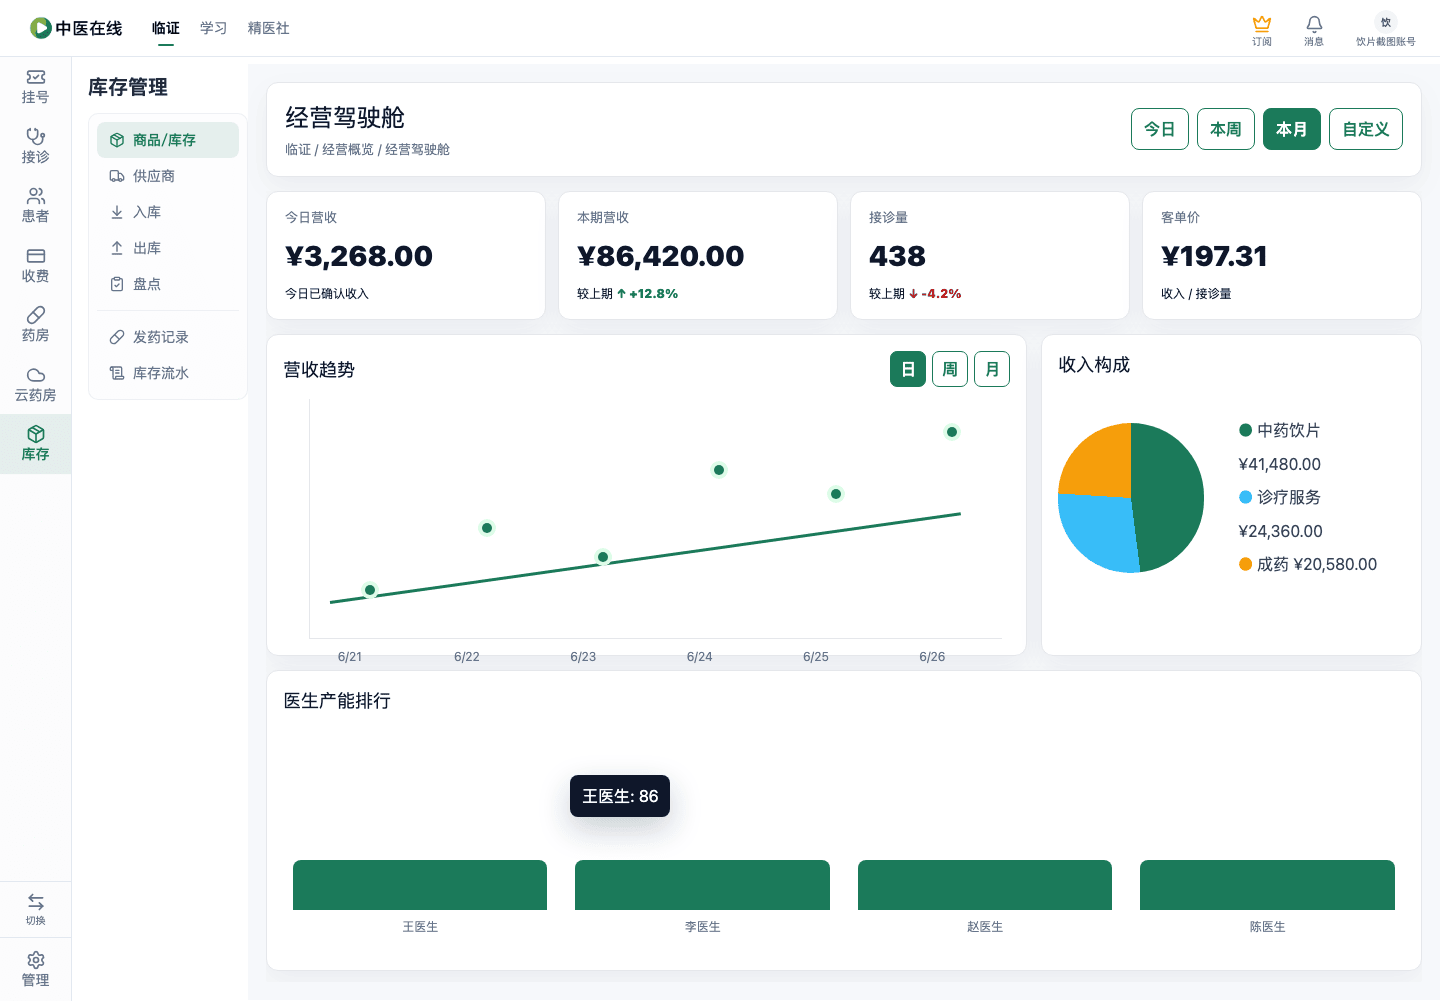Screen dimensions: 1440x1001
Task: Click 经营概览 in the breadcrumb
Action: tap(348, 149)
